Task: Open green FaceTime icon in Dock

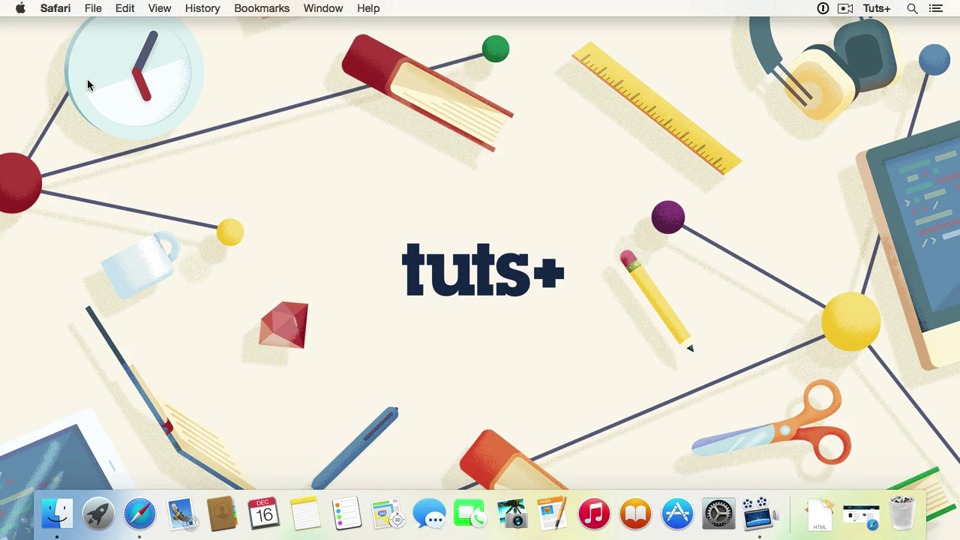Action: 470,513
